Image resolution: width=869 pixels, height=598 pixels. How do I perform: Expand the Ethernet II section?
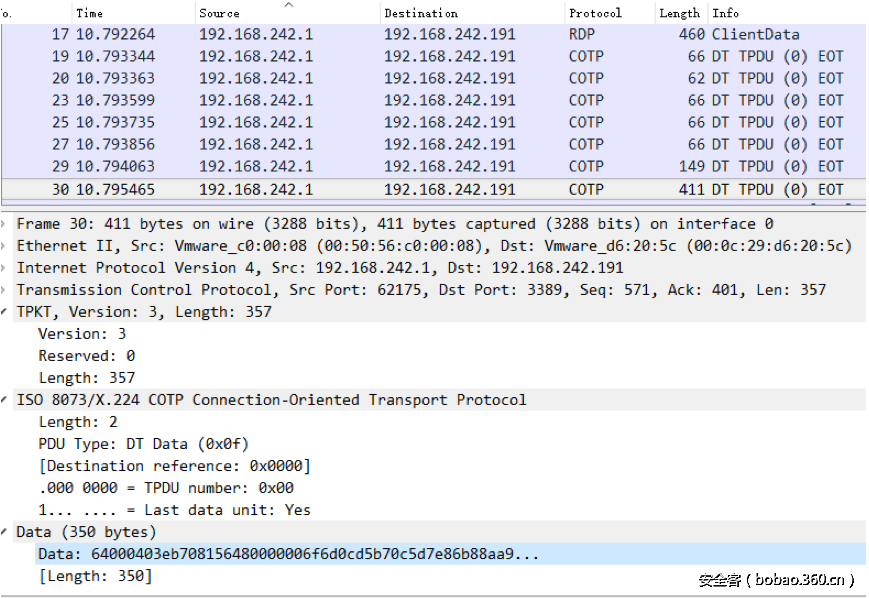[x=6, y=246]
